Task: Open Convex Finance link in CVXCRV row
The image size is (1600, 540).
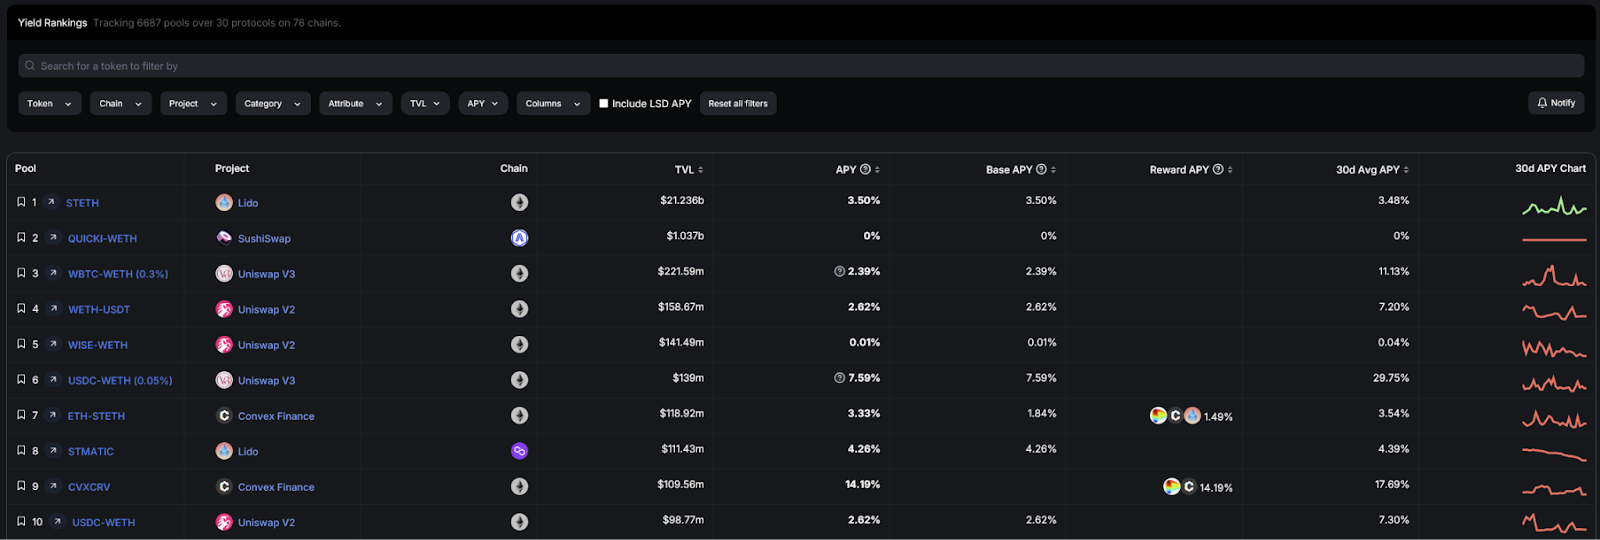Action: 276,487
